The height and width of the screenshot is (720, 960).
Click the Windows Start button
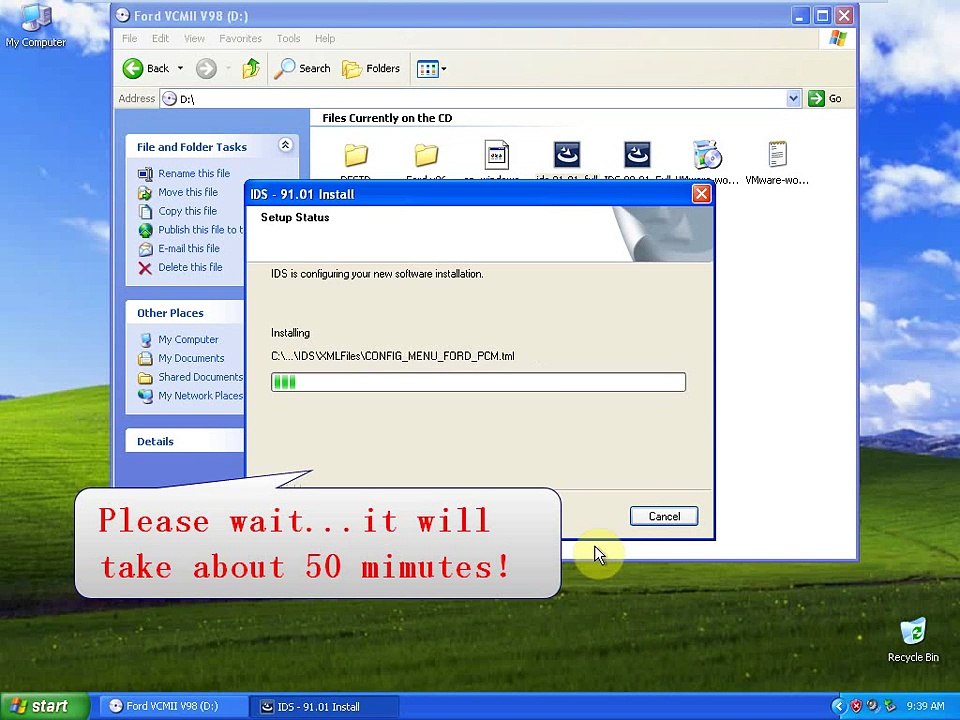[45, 707]
